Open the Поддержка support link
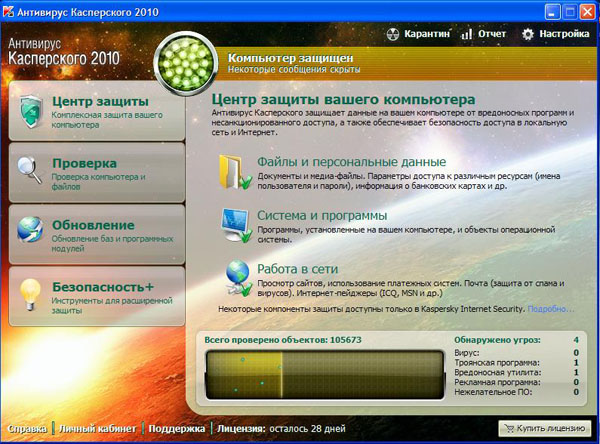 (176, 429)
